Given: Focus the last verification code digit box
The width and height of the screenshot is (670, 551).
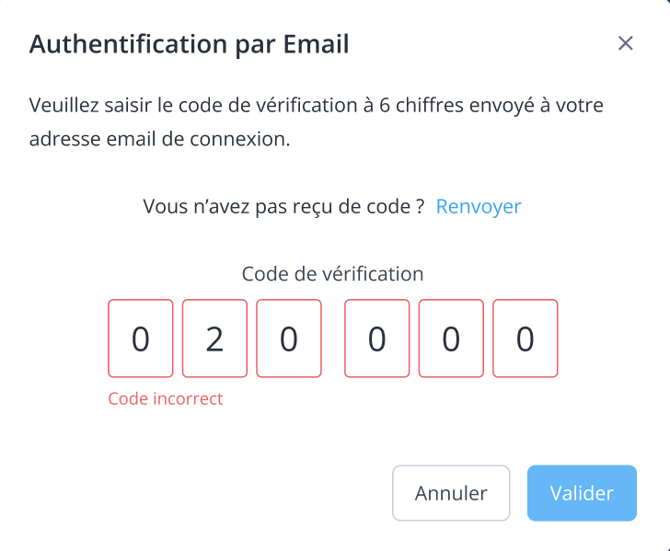Looking at the screenshot, I should 525,339.
